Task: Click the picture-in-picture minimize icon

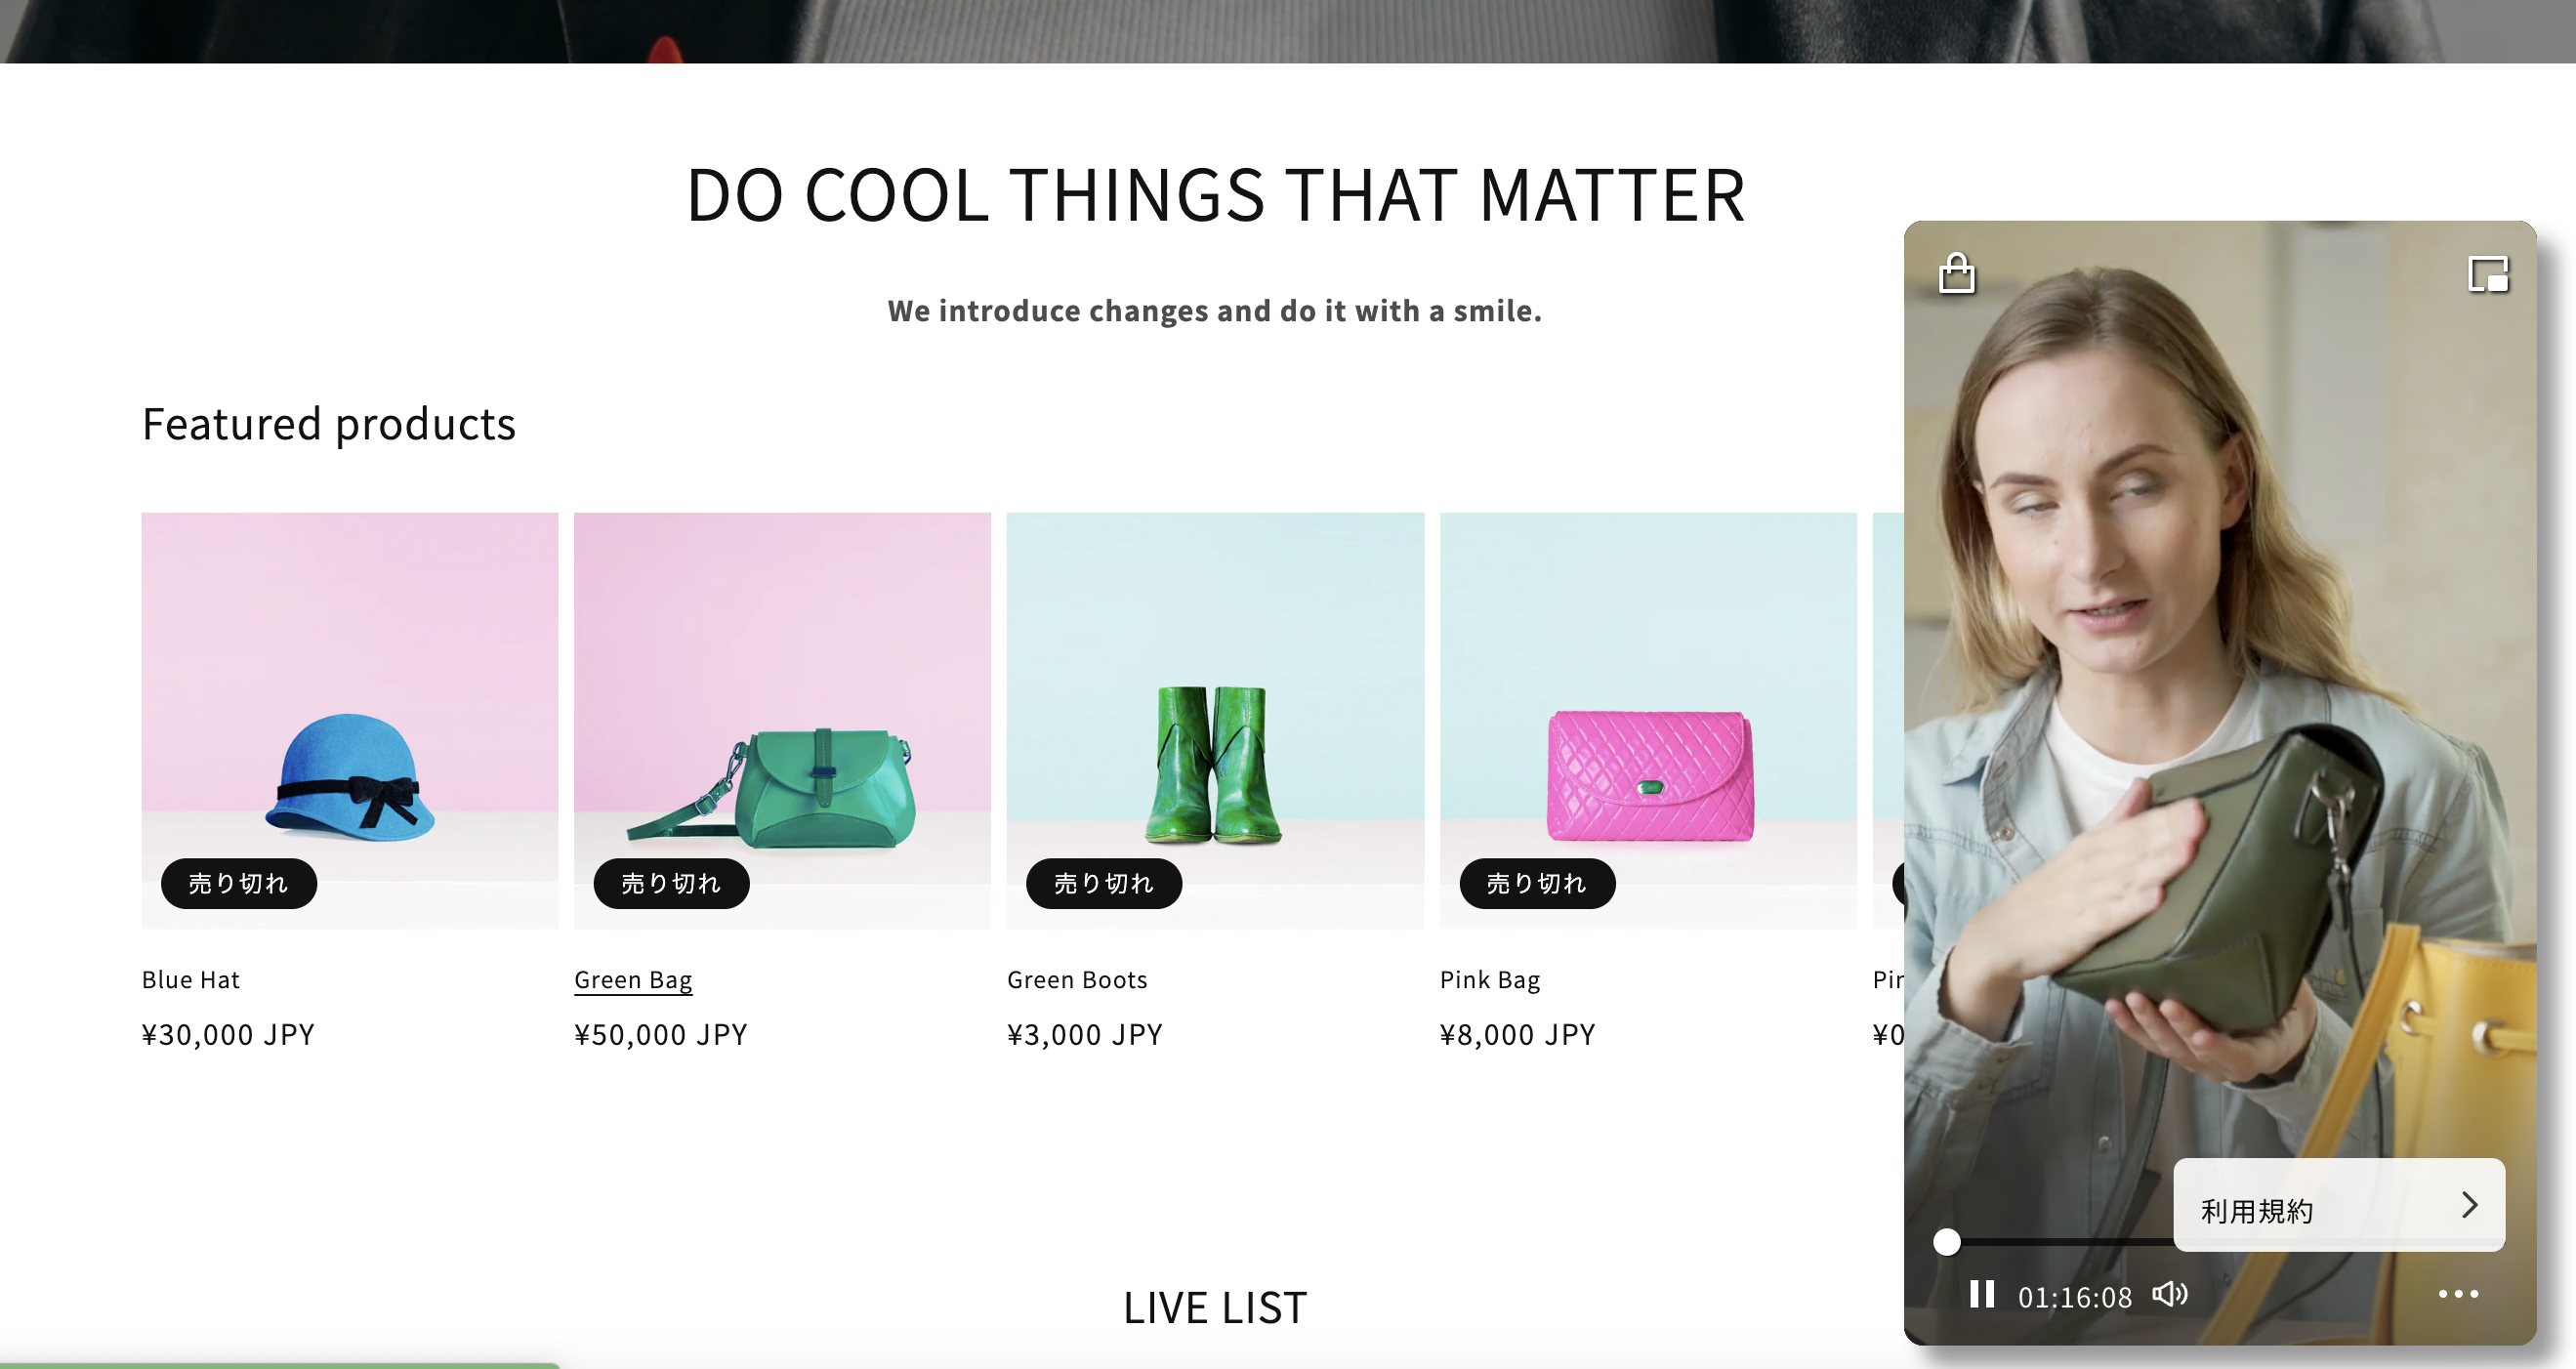Action: [2487, 274]
